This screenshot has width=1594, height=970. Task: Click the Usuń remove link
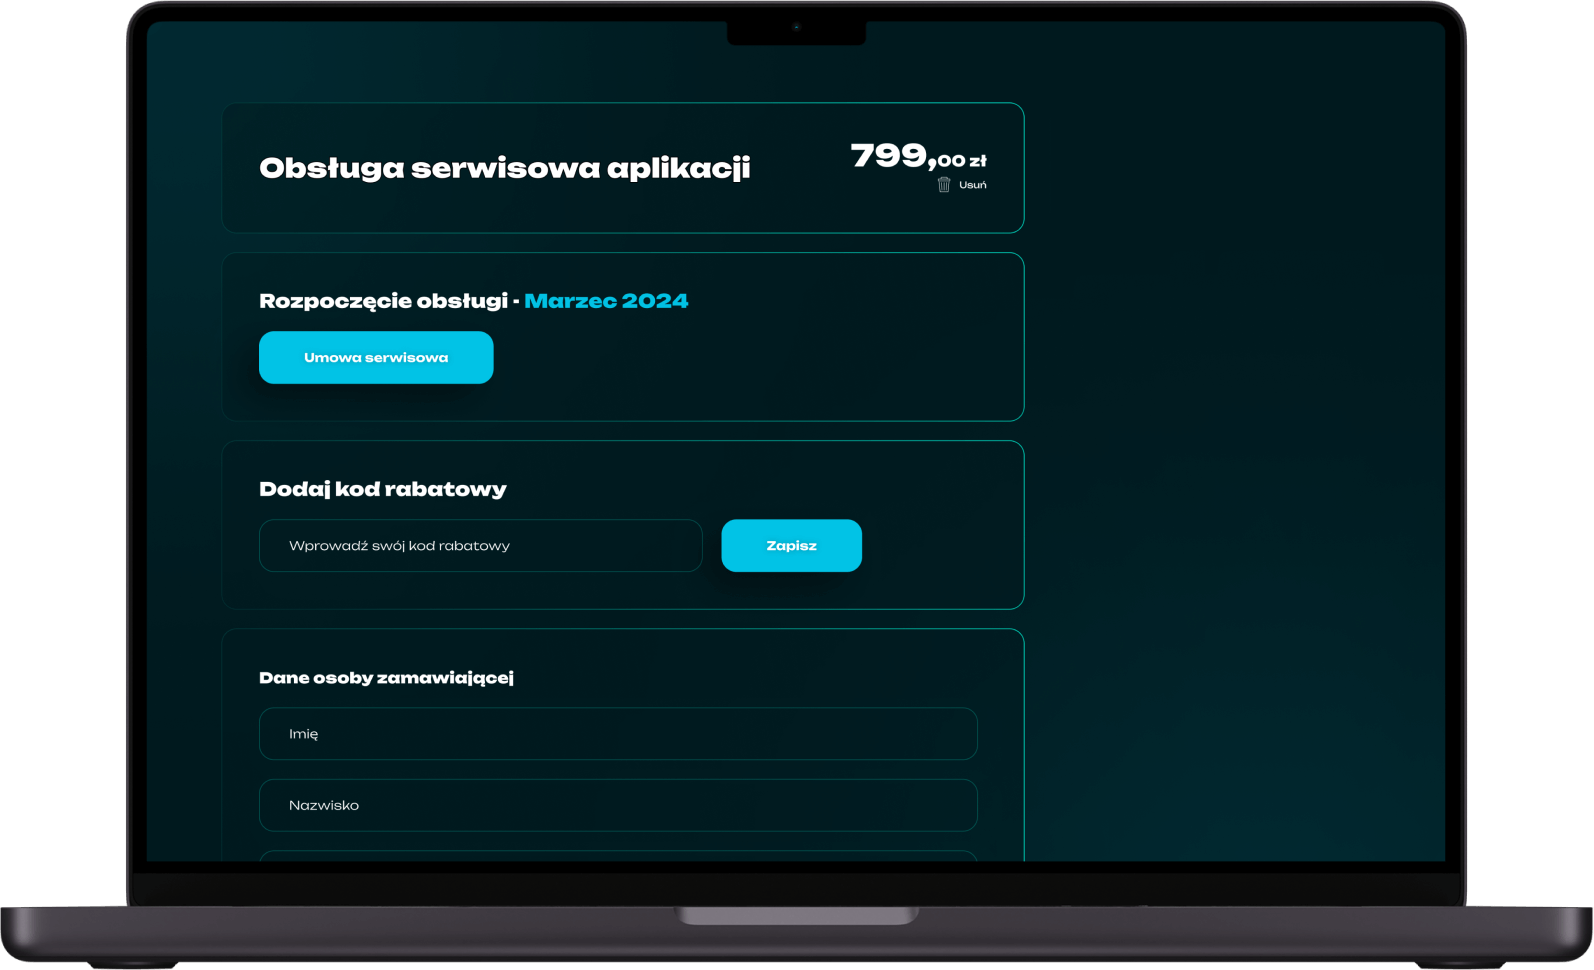pyautogui.click(x=973, y=185)
